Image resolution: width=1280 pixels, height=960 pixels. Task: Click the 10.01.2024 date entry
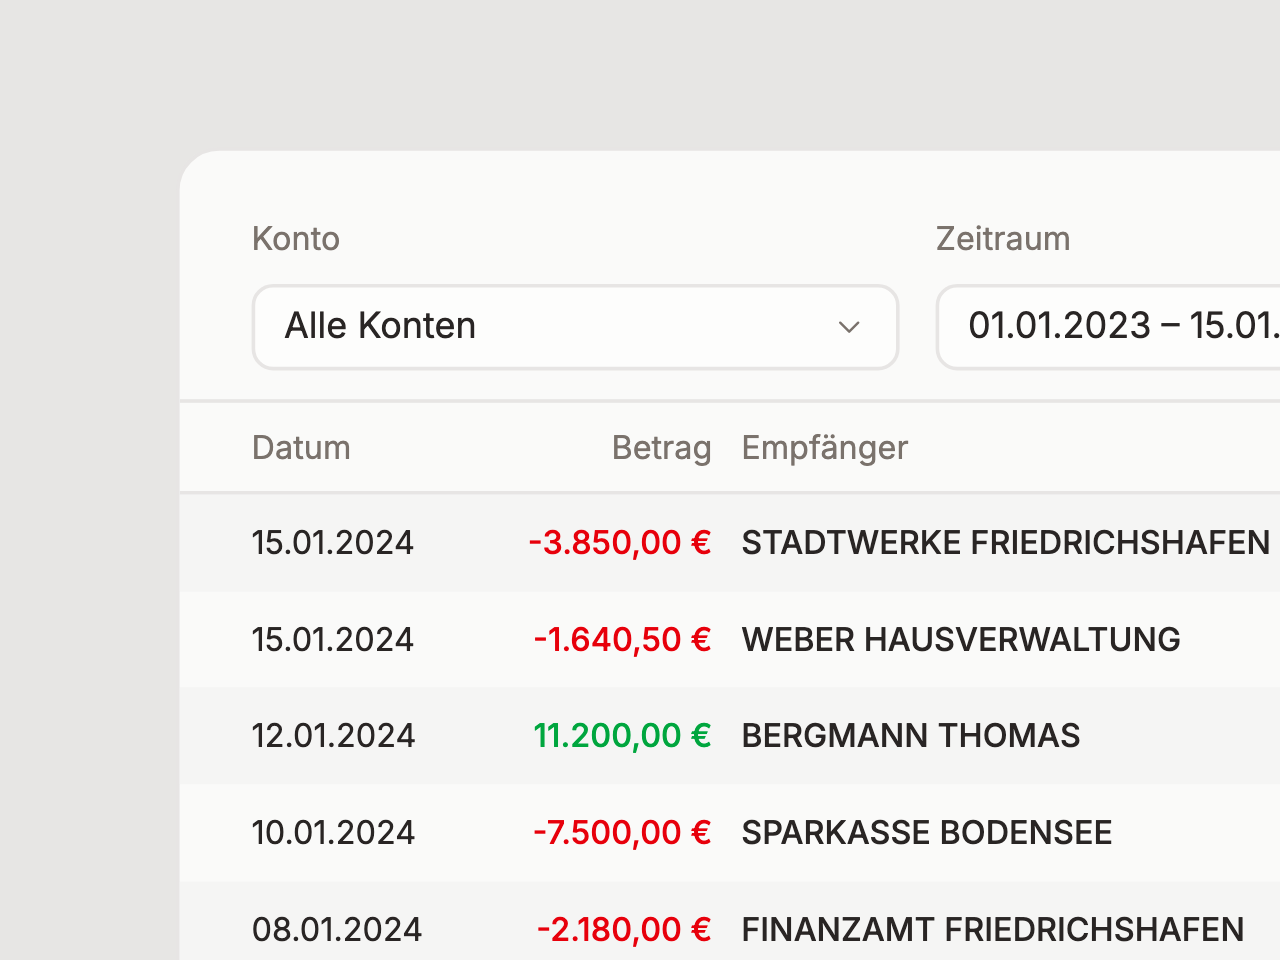coord(333,831)
